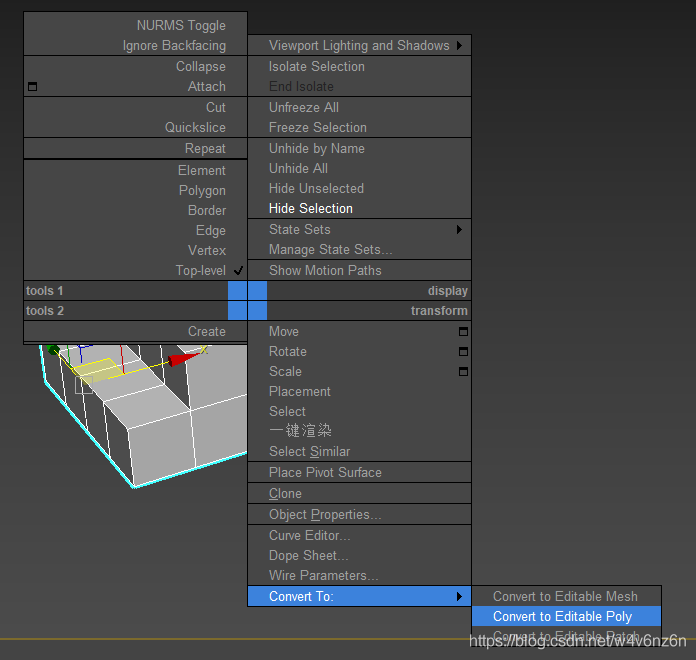The image size is (696, 660).
Task: Open Attach settings box icon
Action: pos(32,87)
